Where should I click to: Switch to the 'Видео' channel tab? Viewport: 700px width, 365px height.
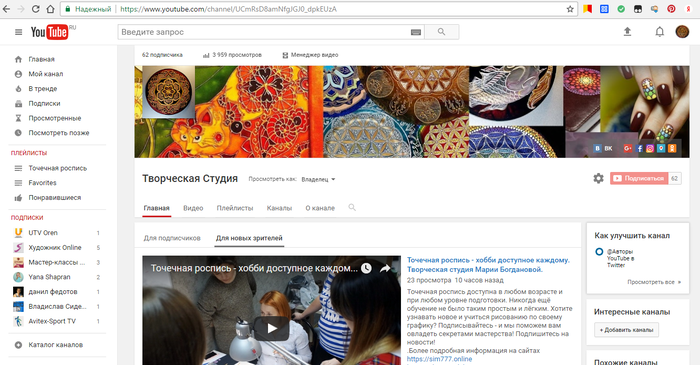tap(193, 208)
